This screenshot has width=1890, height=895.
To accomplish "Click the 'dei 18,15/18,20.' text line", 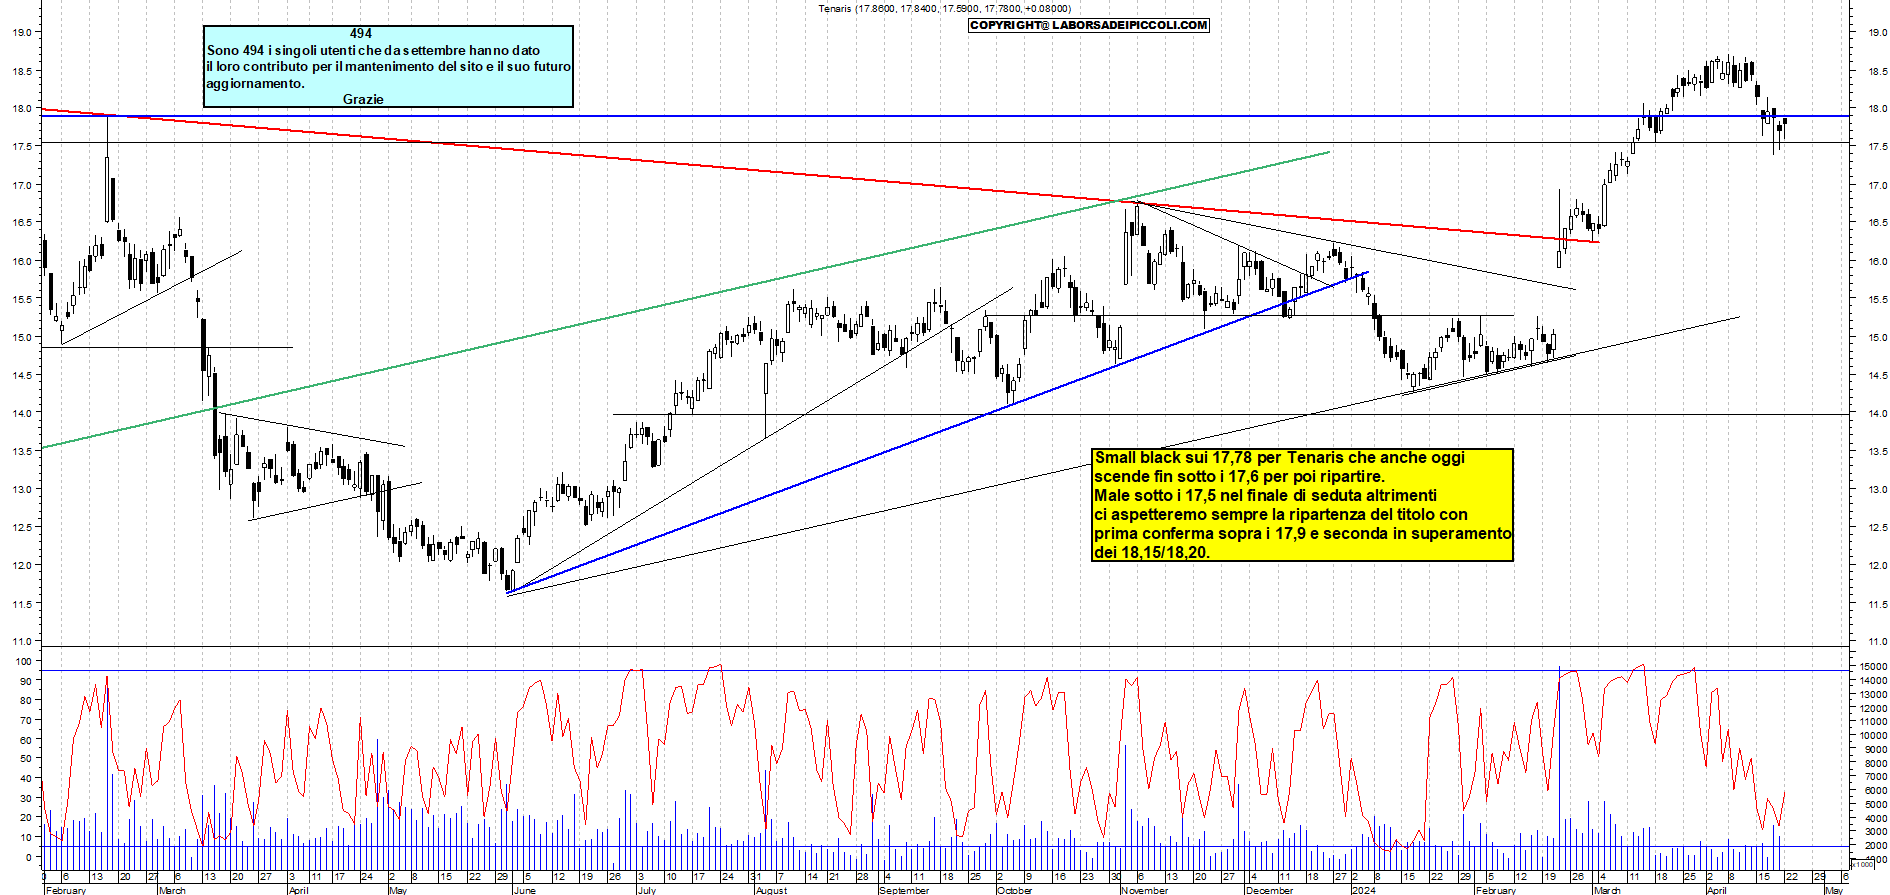I will [1152, 553].
